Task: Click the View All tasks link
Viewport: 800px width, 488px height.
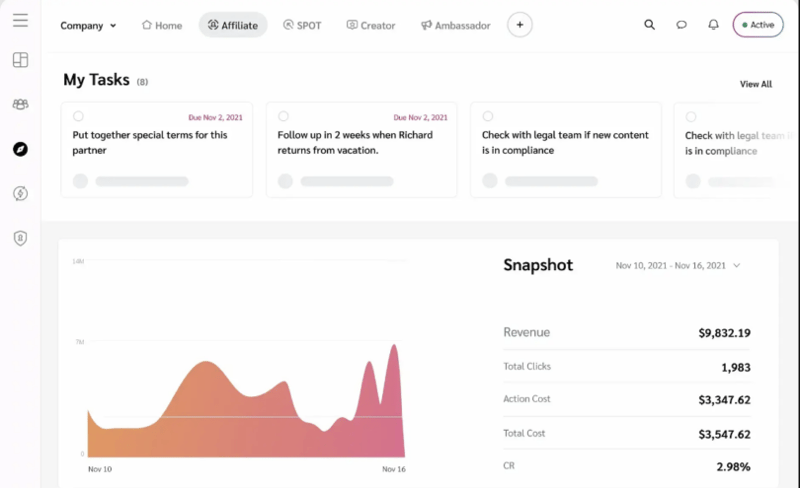Action: pyautogui.click(x=756, y=84)
